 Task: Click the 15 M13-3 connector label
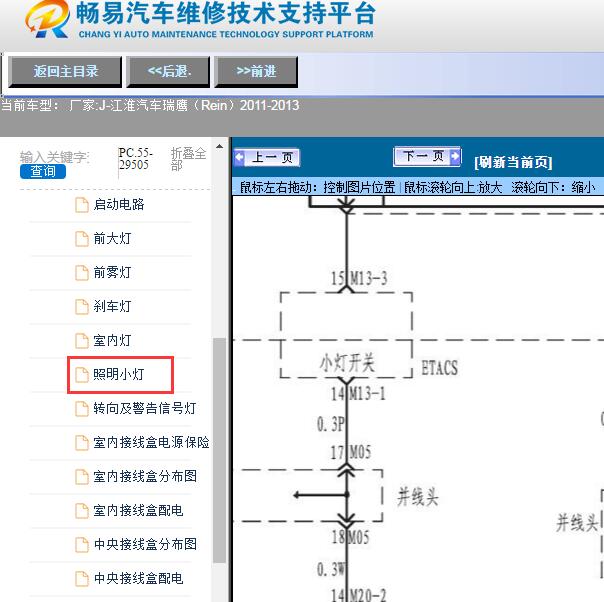pyautogui.click(x=359, y=278)
